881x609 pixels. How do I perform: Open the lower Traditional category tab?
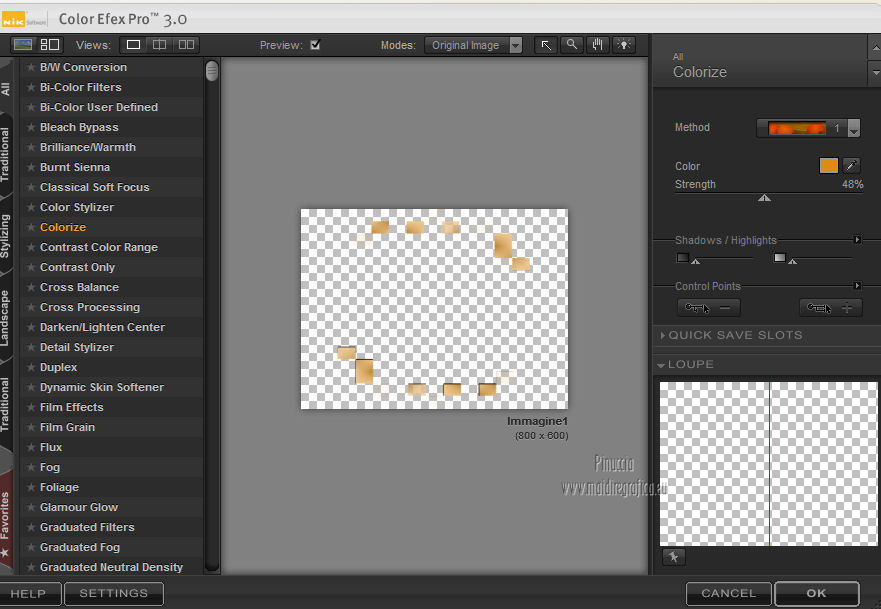pos(6,405)
